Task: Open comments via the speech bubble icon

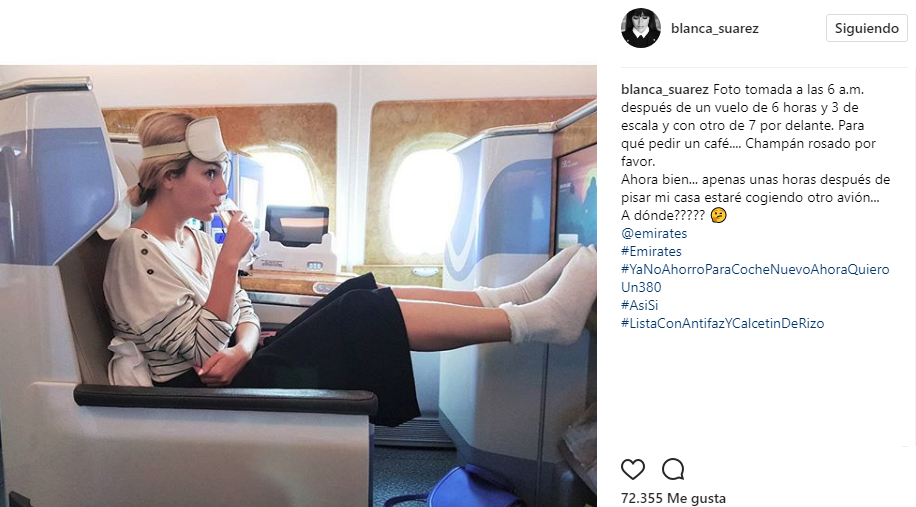Action: coord(673,469)
